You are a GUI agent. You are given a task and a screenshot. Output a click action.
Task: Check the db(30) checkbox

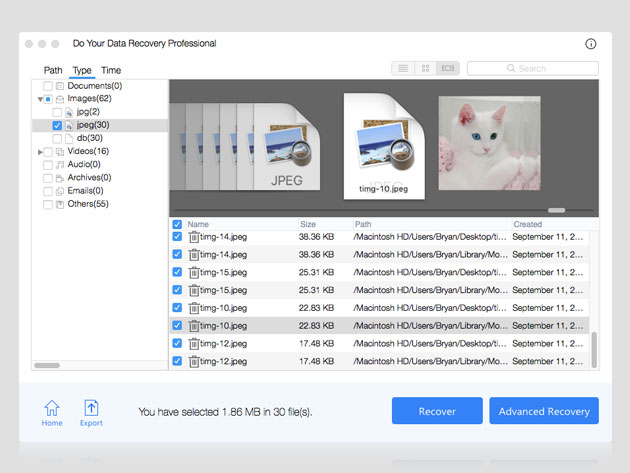[x=57, y=139]
